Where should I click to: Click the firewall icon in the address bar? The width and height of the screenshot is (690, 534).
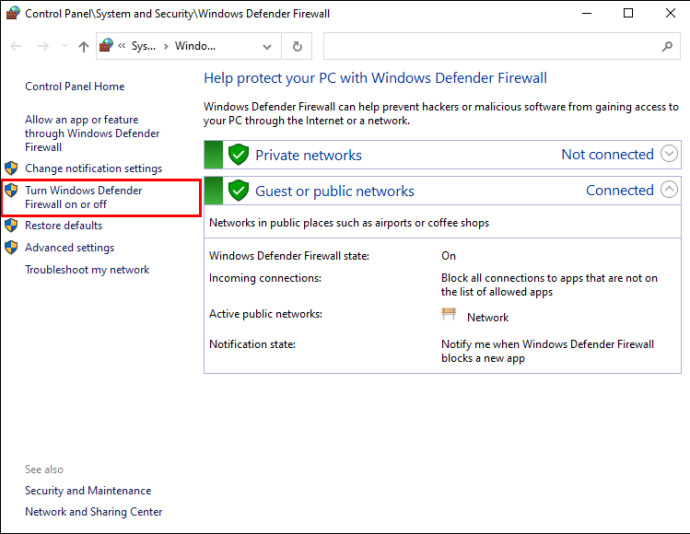[x=106, y=45]
